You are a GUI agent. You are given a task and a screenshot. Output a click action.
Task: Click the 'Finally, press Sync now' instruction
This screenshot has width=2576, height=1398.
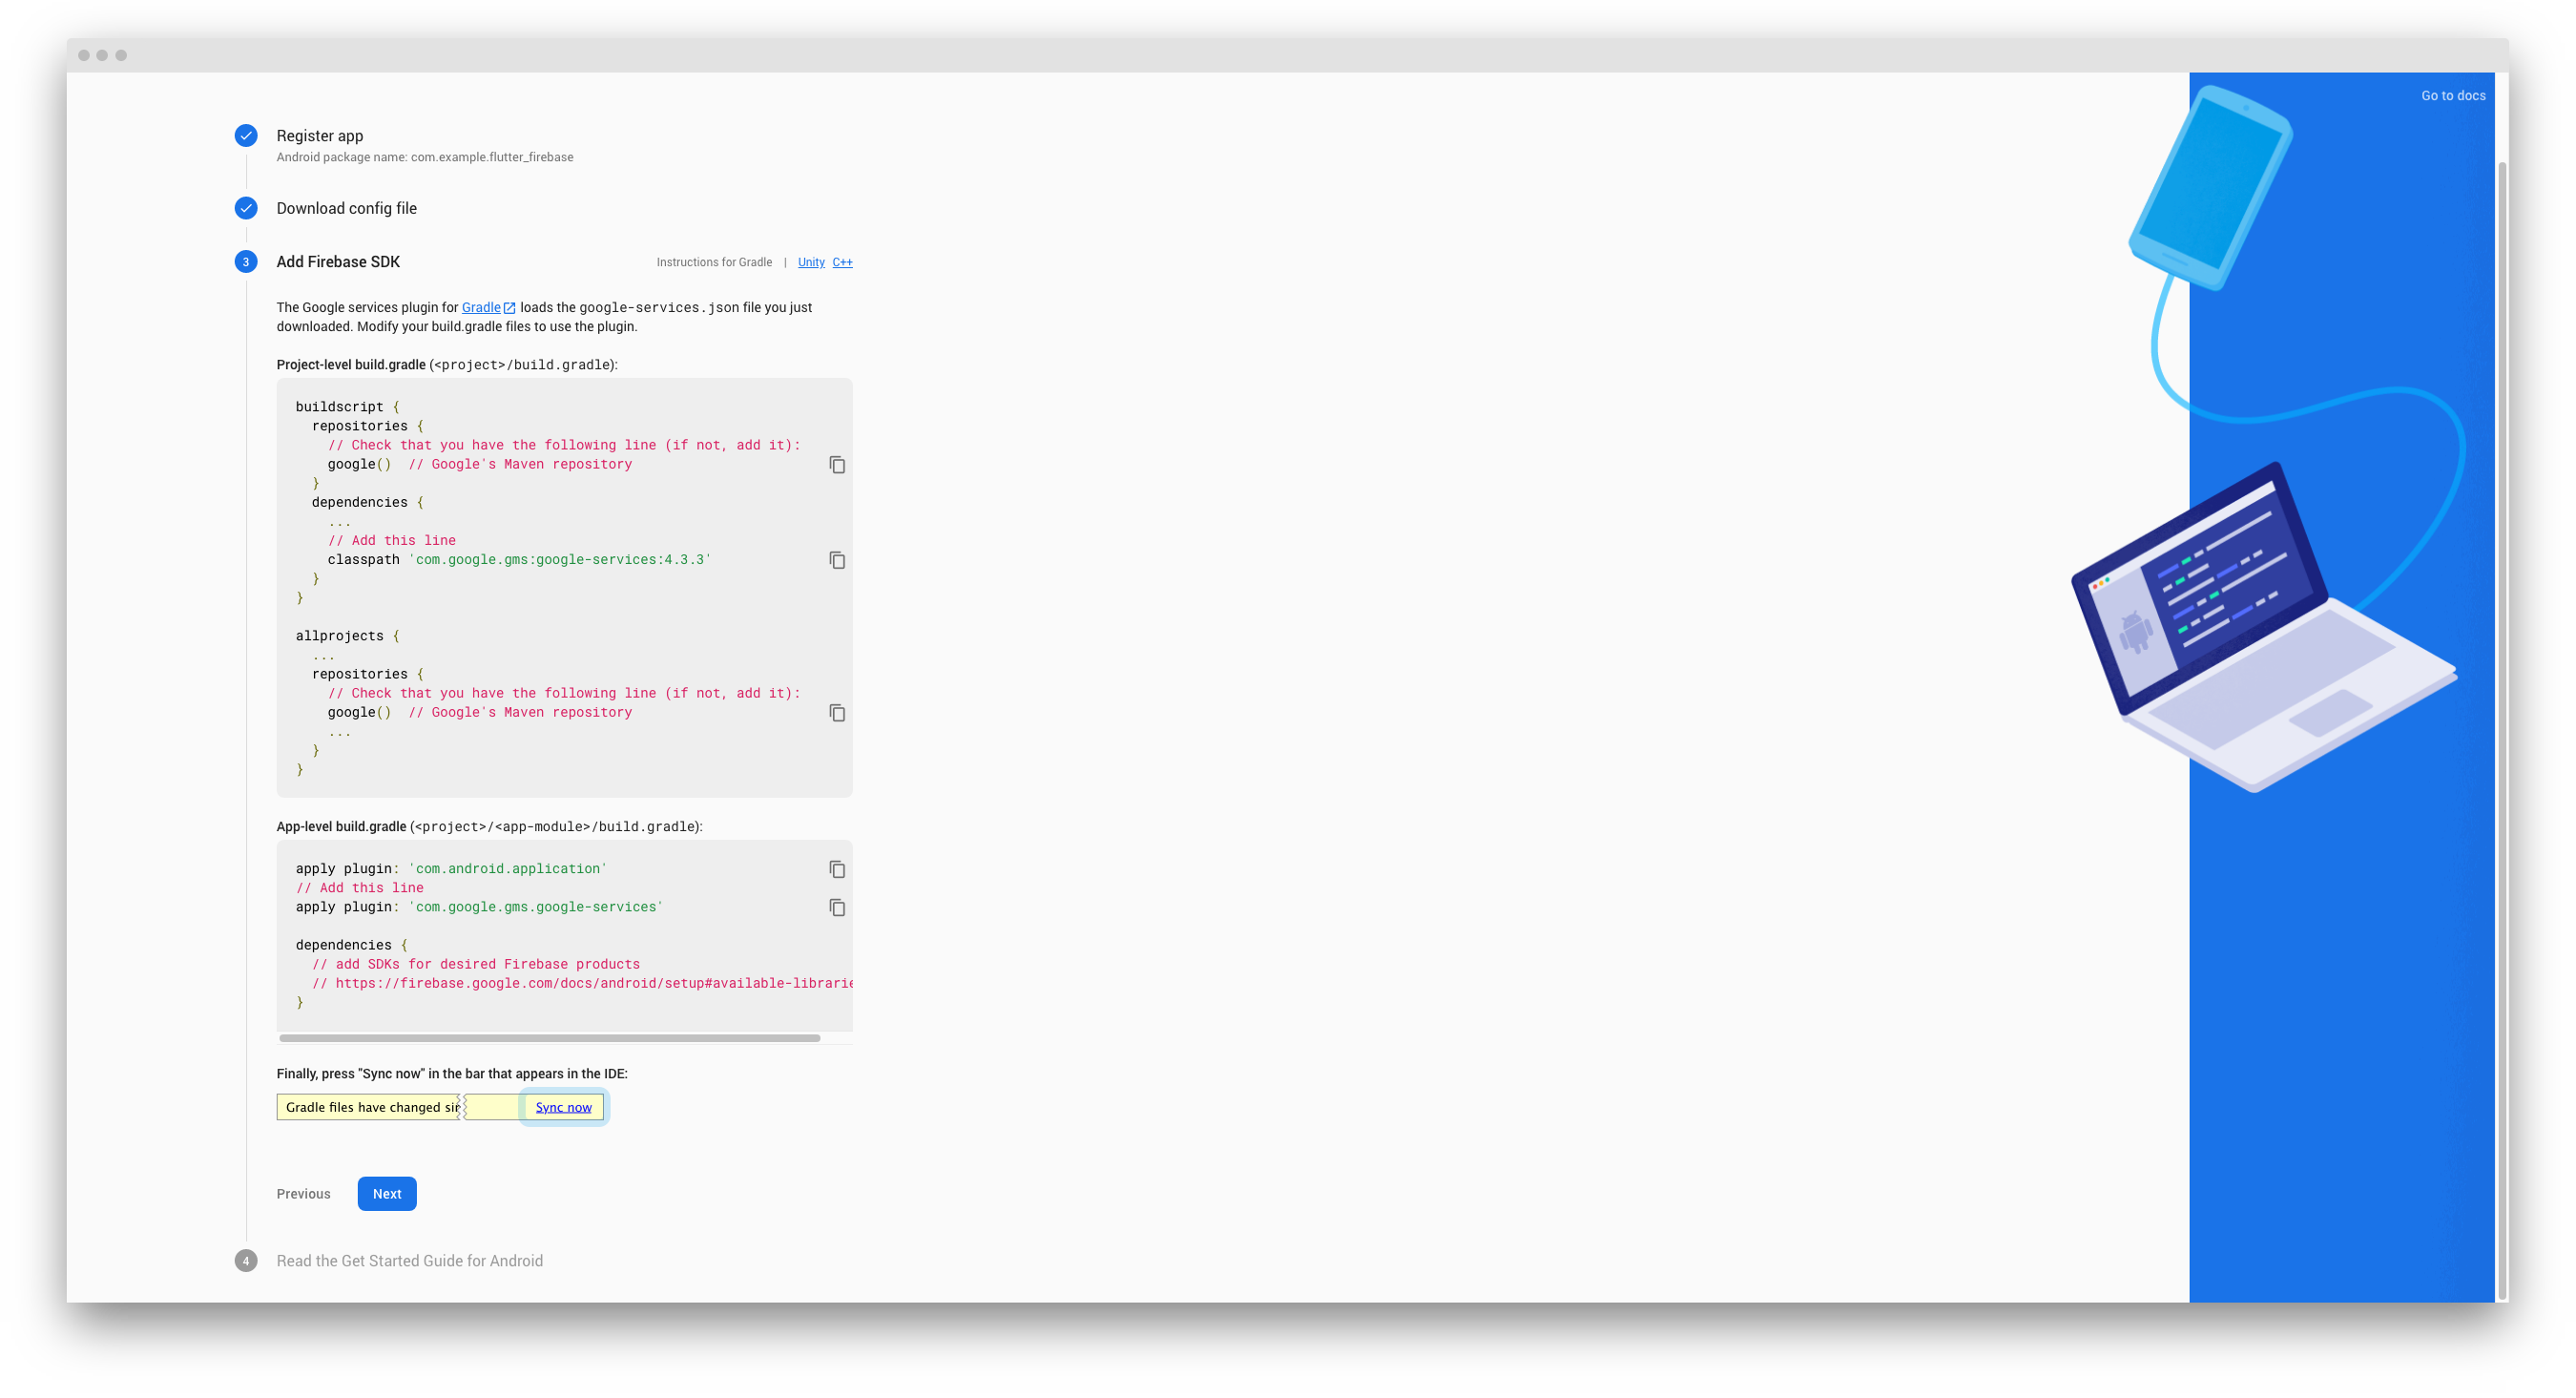[x=452, y=1074]
